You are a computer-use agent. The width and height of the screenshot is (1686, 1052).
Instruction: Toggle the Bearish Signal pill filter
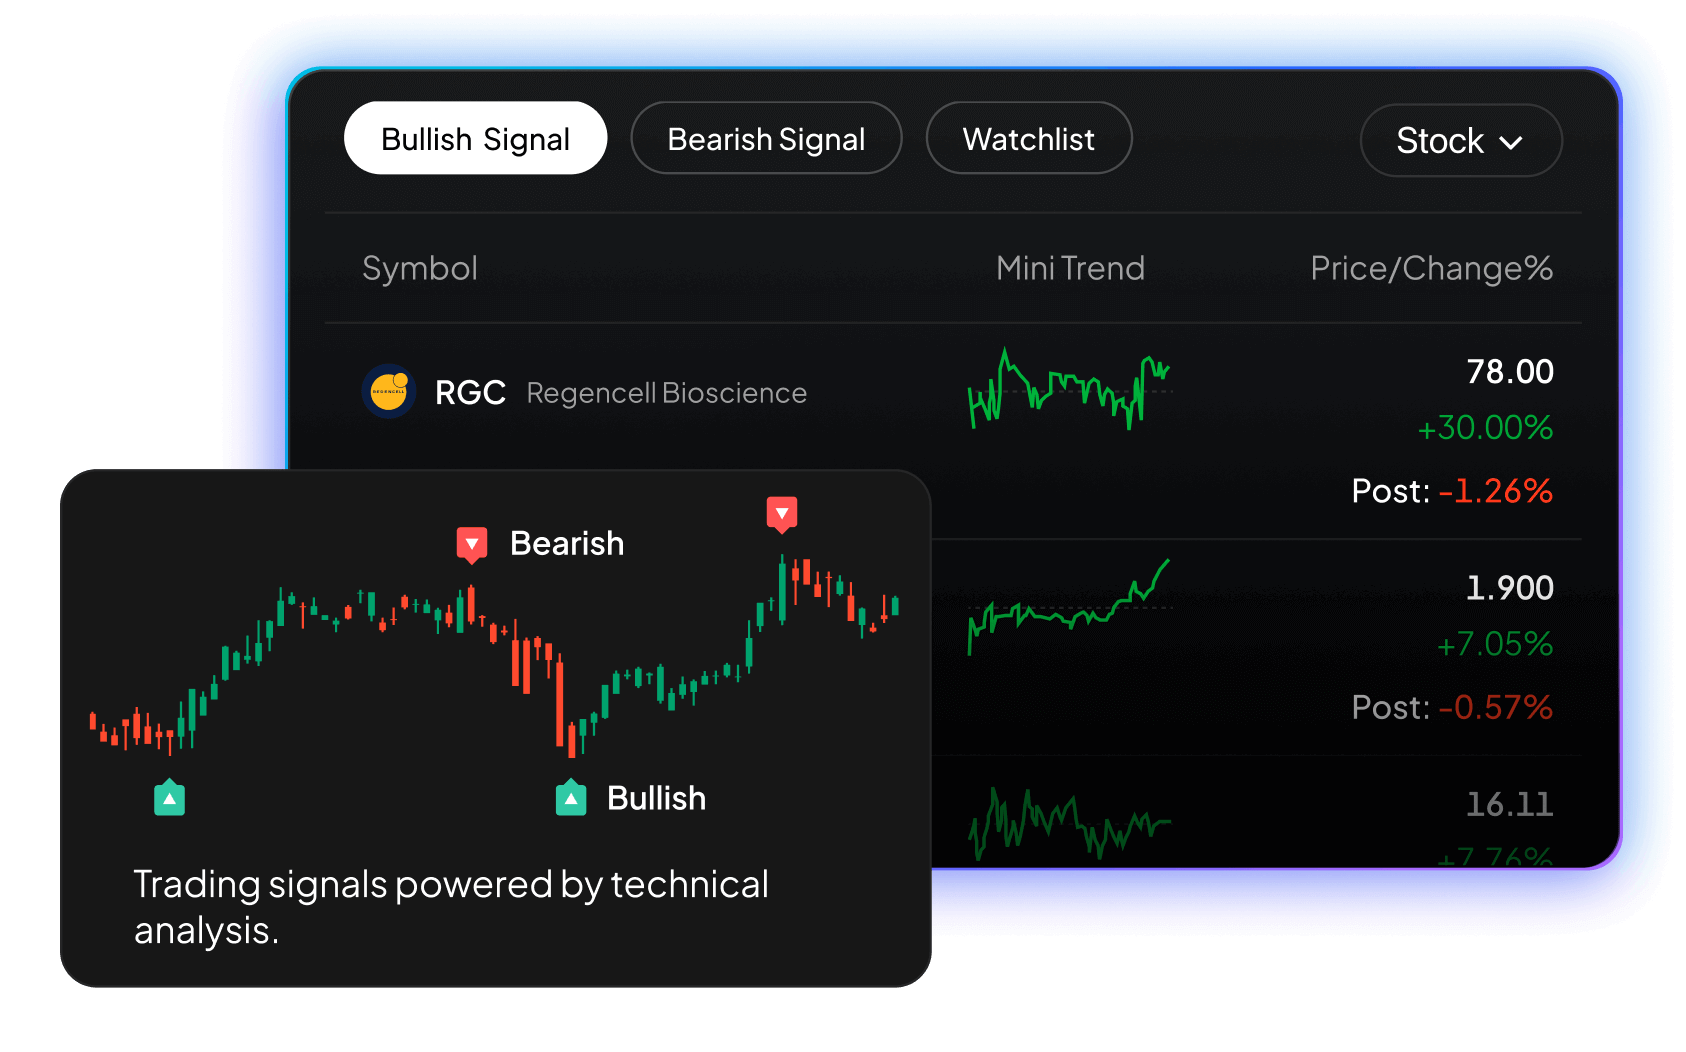click(x=766, y=138)
